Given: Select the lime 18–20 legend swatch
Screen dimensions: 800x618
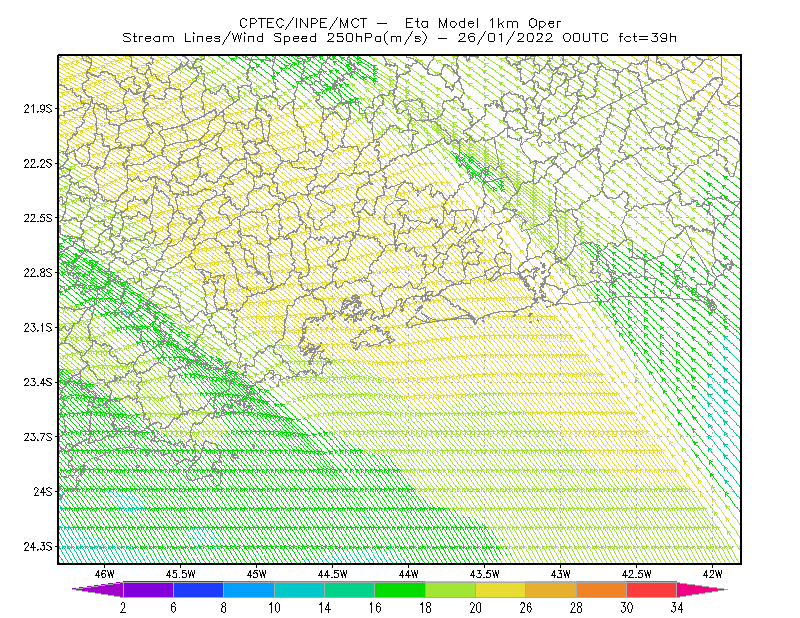Looking at the screenshot, I should click(x=451, y=589).
